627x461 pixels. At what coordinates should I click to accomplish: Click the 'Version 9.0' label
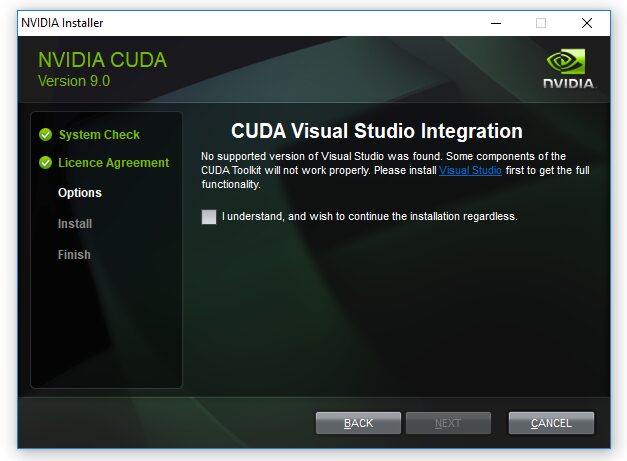click(74, 81)
